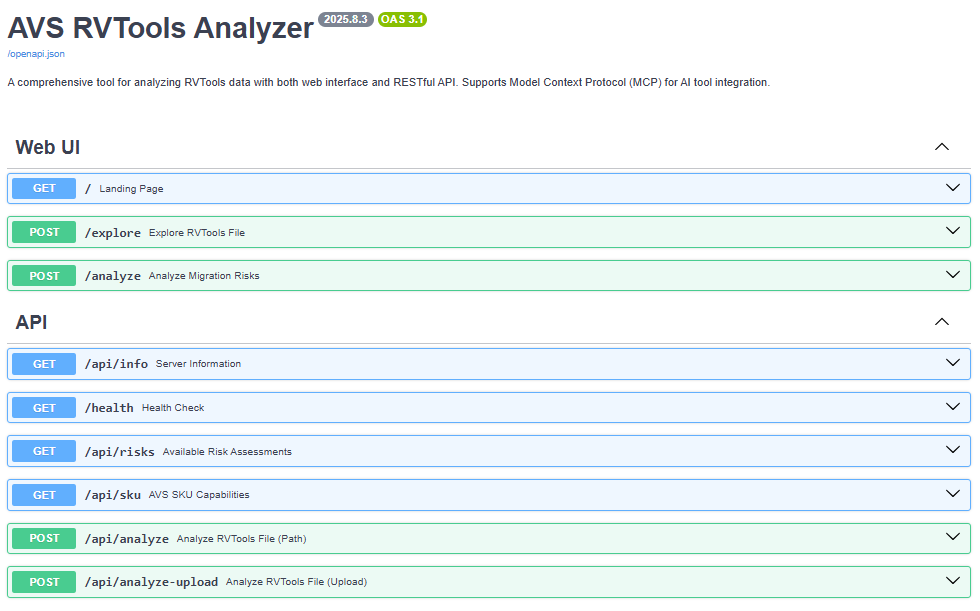This screenshot has height=611, width=980.
Task: Open the /openapi.json link
Action: (x=36, y=54)
